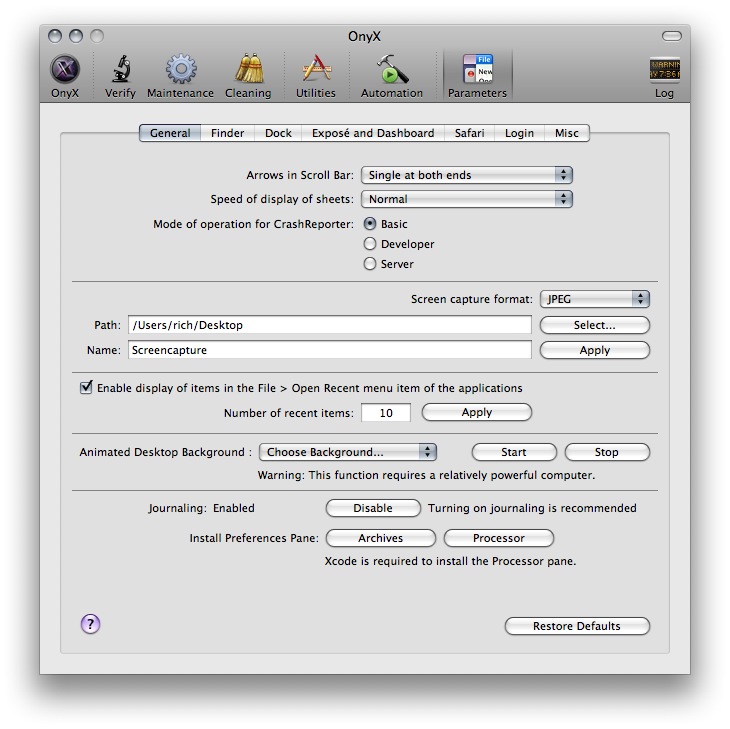This screenshot has width=730, height=729.
Task: Click the Archives preferences pane button
Action: (380, 538)
